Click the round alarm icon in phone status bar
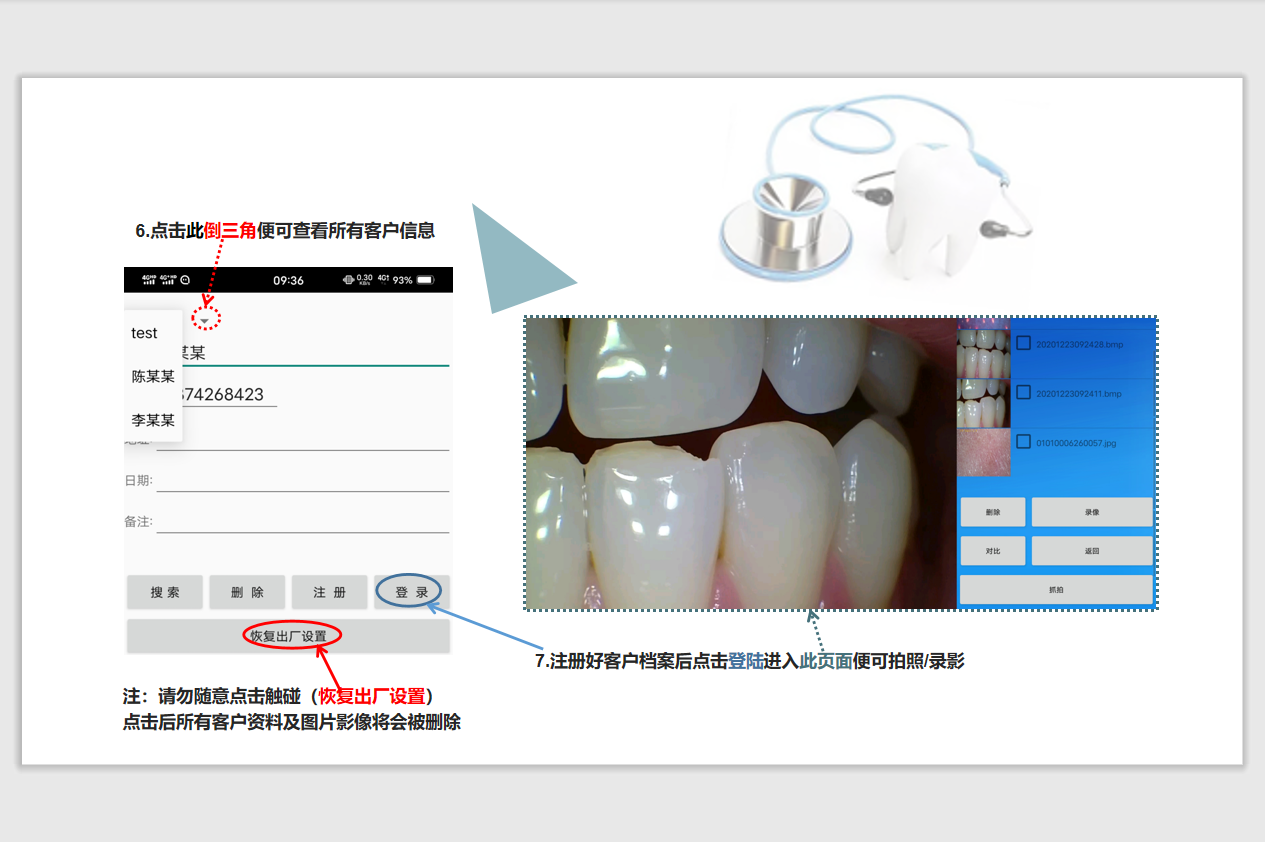The width and height of the screenshot is (1265, 842). coord(185,280)
